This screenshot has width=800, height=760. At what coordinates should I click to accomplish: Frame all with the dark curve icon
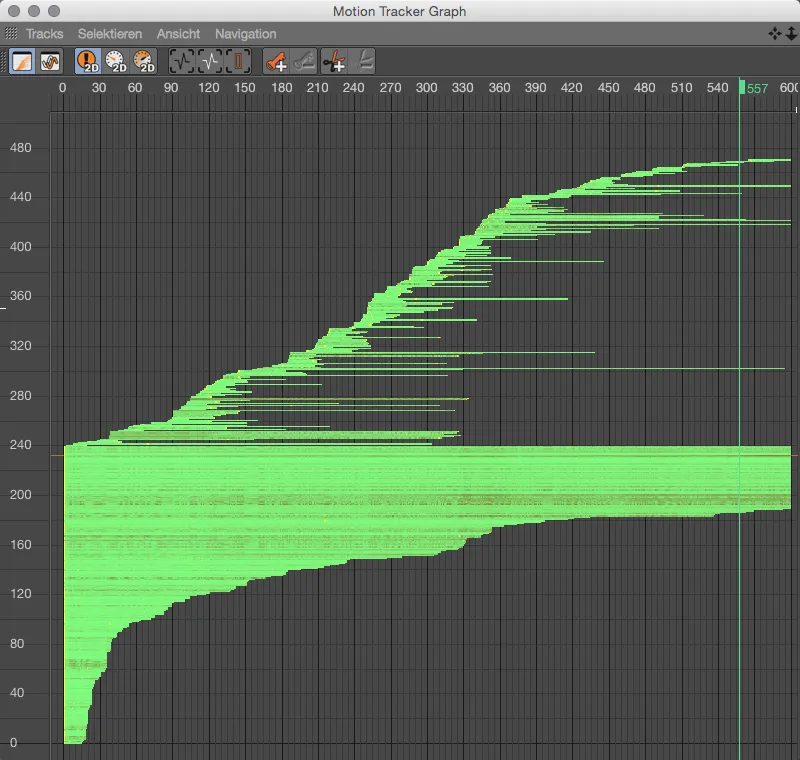coord(182,62)
